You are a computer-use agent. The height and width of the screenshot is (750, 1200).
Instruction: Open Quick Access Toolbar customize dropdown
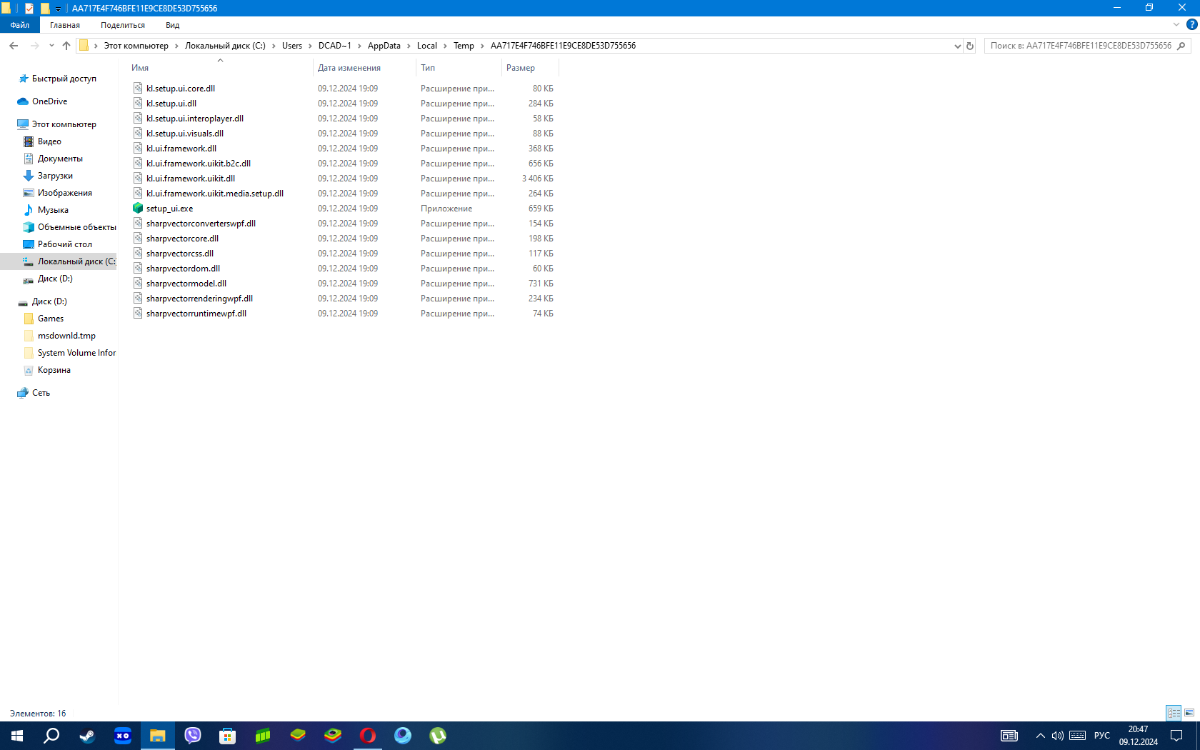coord(58,8)
